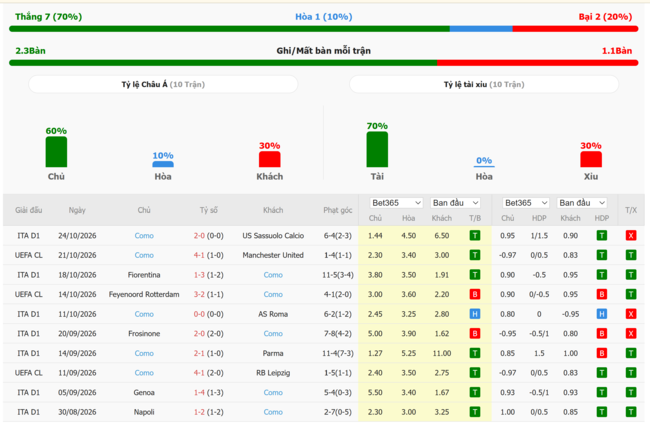Click green T T/B badge in Manchester United row

point(475,255)
